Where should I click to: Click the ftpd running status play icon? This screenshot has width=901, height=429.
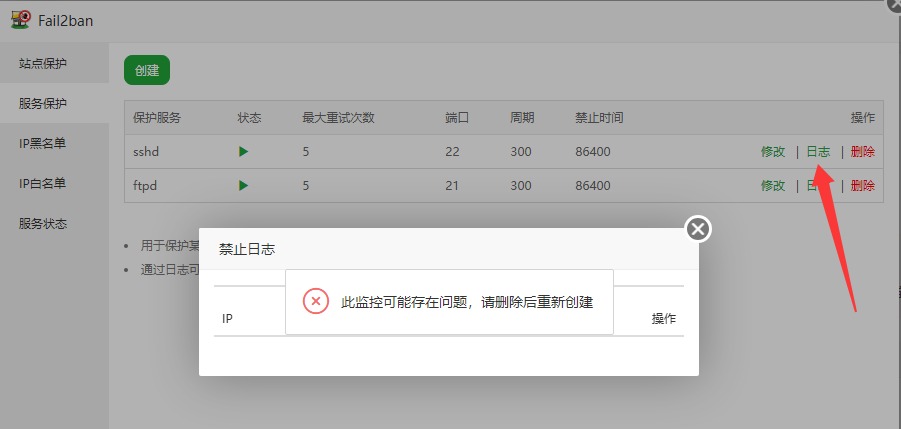click(x=244, y=185)
